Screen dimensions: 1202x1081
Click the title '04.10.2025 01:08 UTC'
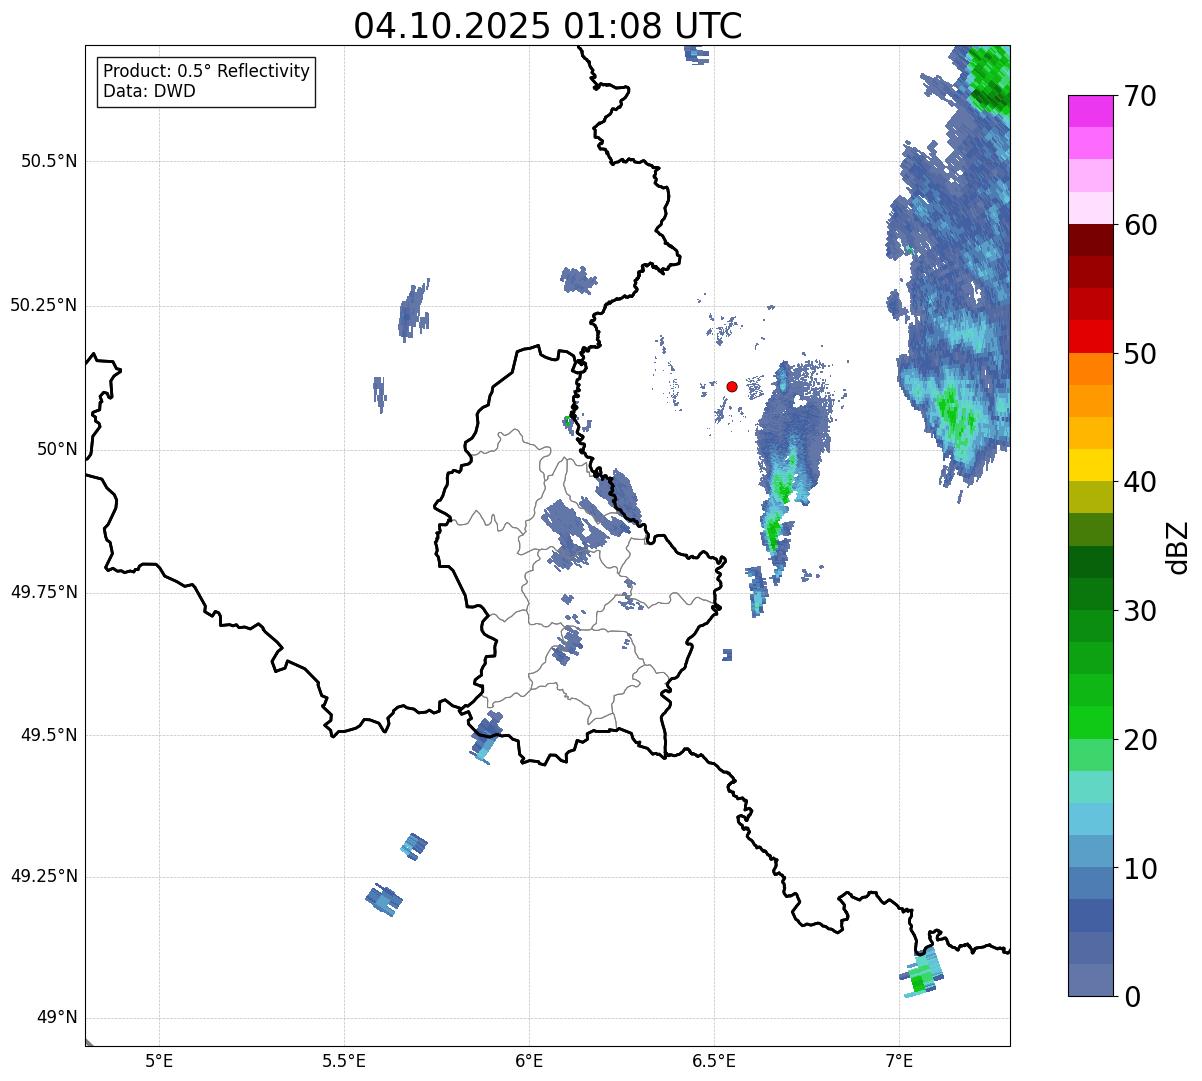pos(548,25)
